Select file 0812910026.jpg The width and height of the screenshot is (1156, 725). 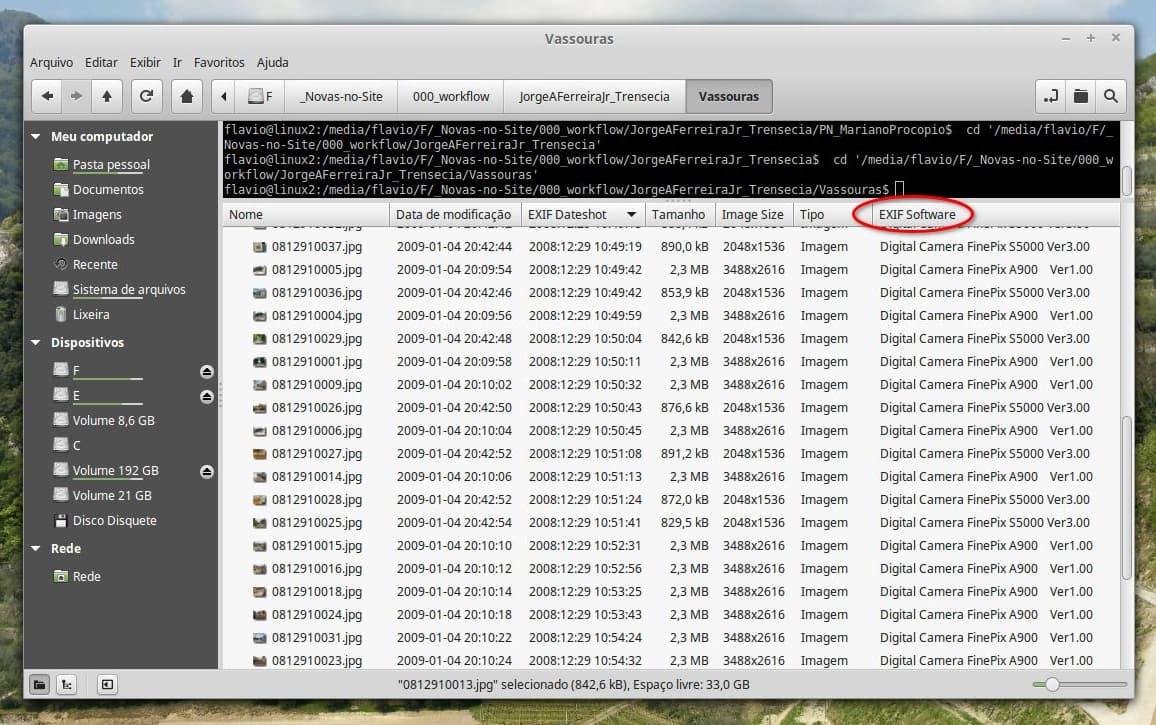click(316, 408)
